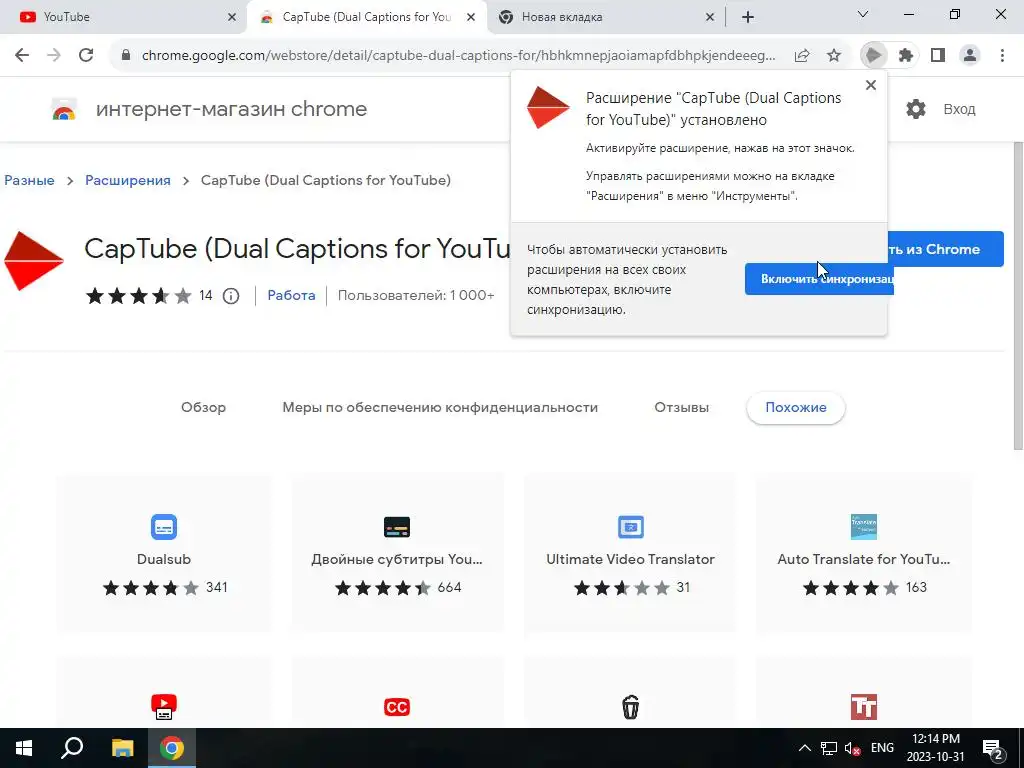This screenshot has height=768, width=1024.
Task: Open the Windows Start menu
Action: tap(24, 748)
